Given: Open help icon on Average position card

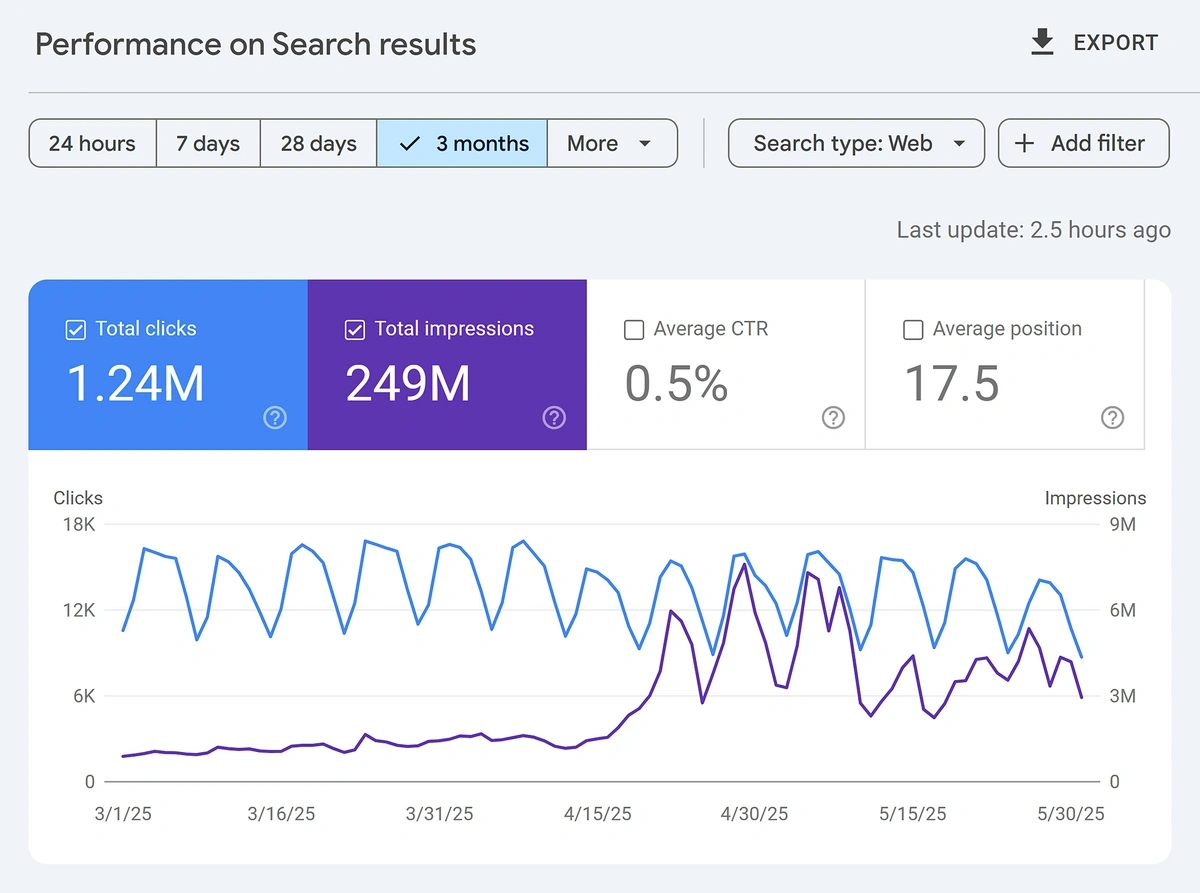Looking at the screenshot, I should [x=1112, y=418].
